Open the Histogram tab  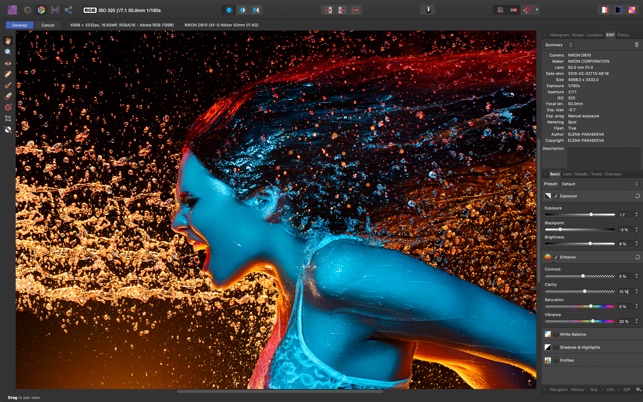coord(559,35)
